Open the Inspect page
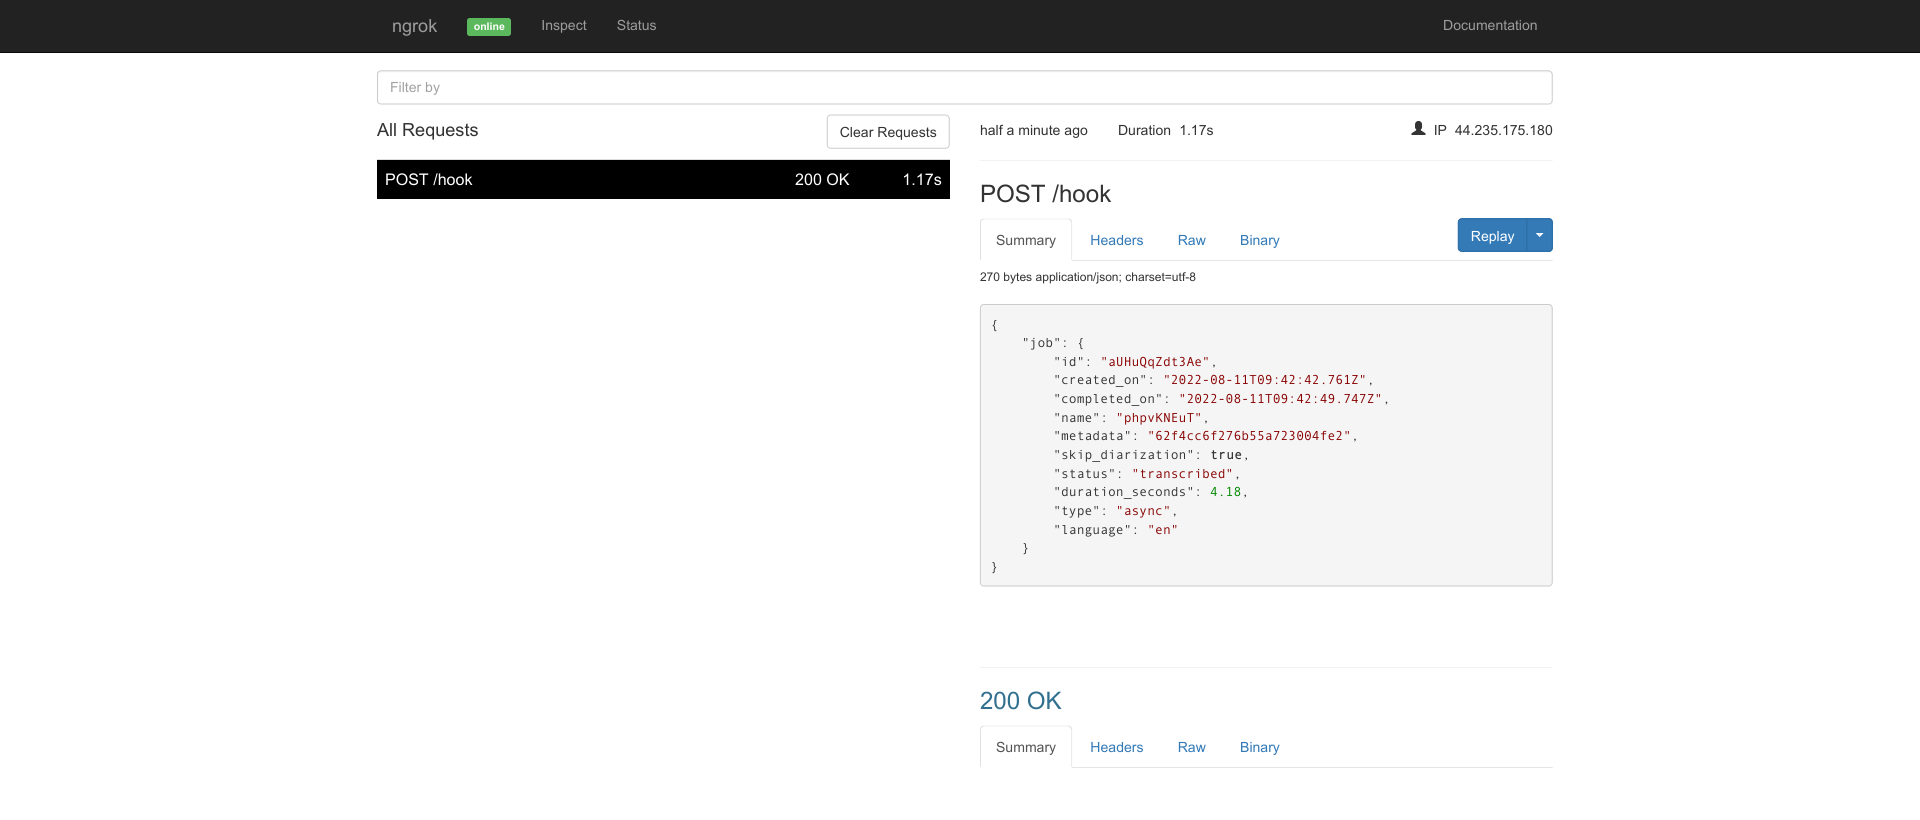Viewport: 1920px width, 820px height. tap(563, 26)
